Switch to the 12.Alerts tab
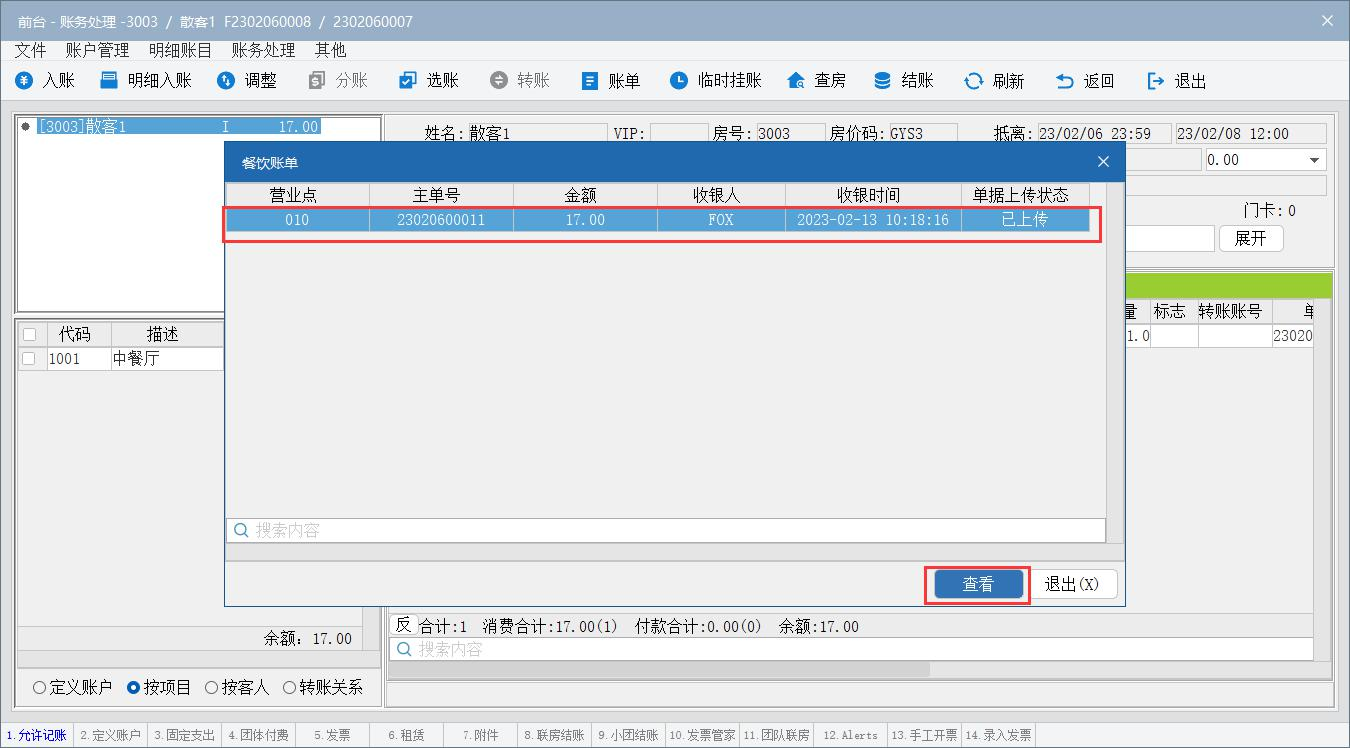Viewport: 1350px width, 748px height. pyautogui.click(x=850, y=735)
